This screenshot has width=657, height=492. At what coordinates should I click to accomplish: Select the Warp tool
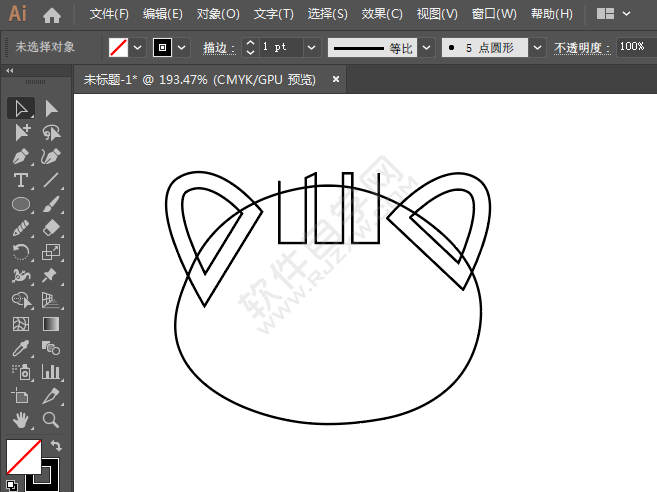(x=21, y=276)
